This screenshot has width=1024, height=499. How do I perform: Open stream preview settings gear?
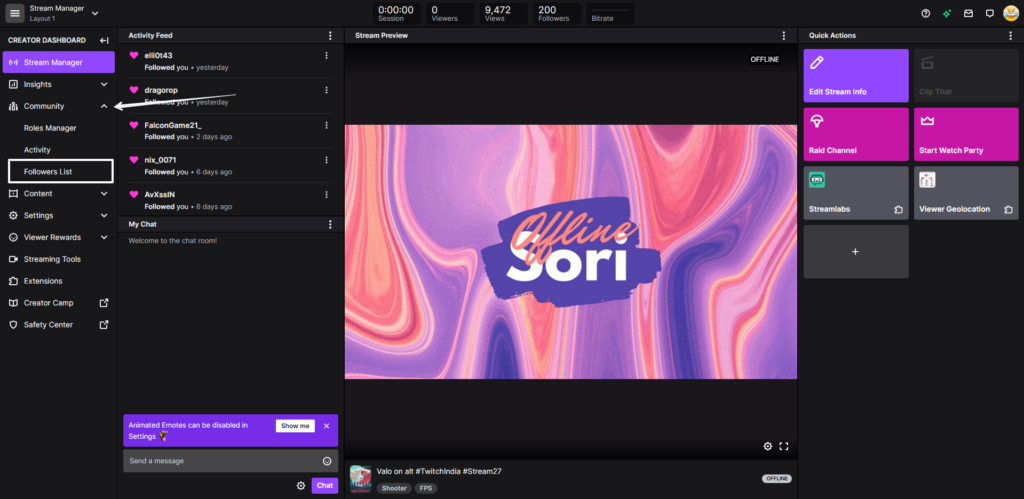pyautogui.click(x=768, y=446)
